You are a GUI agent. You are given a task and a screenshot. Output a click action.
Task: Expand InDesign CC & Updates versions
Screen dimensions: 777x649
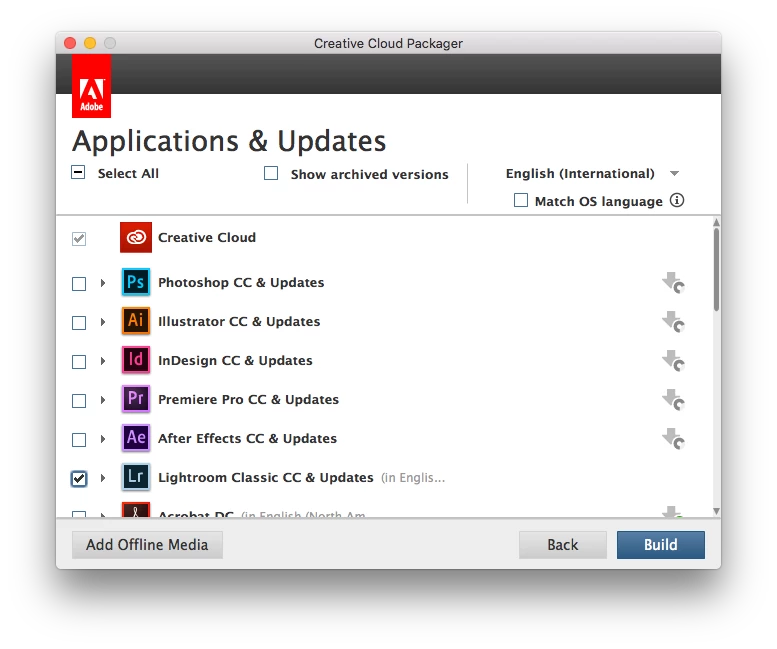point(103,361)
